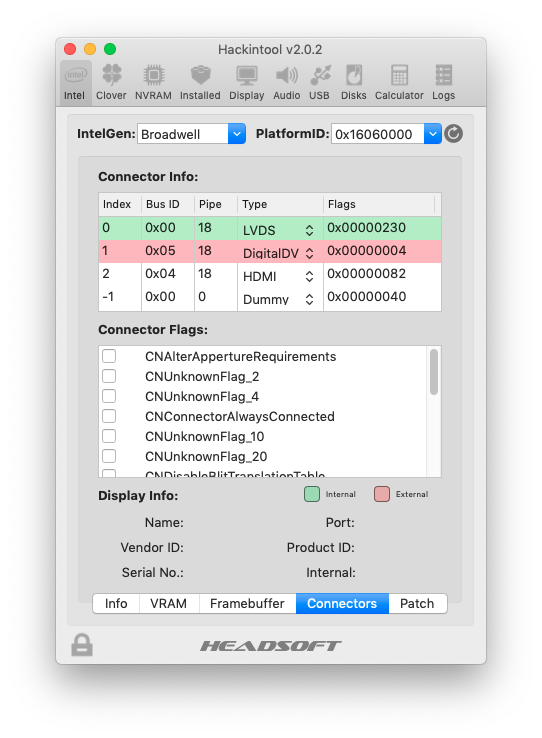
Task: Open the Display toolbar section
Action: tap(247, 83)
